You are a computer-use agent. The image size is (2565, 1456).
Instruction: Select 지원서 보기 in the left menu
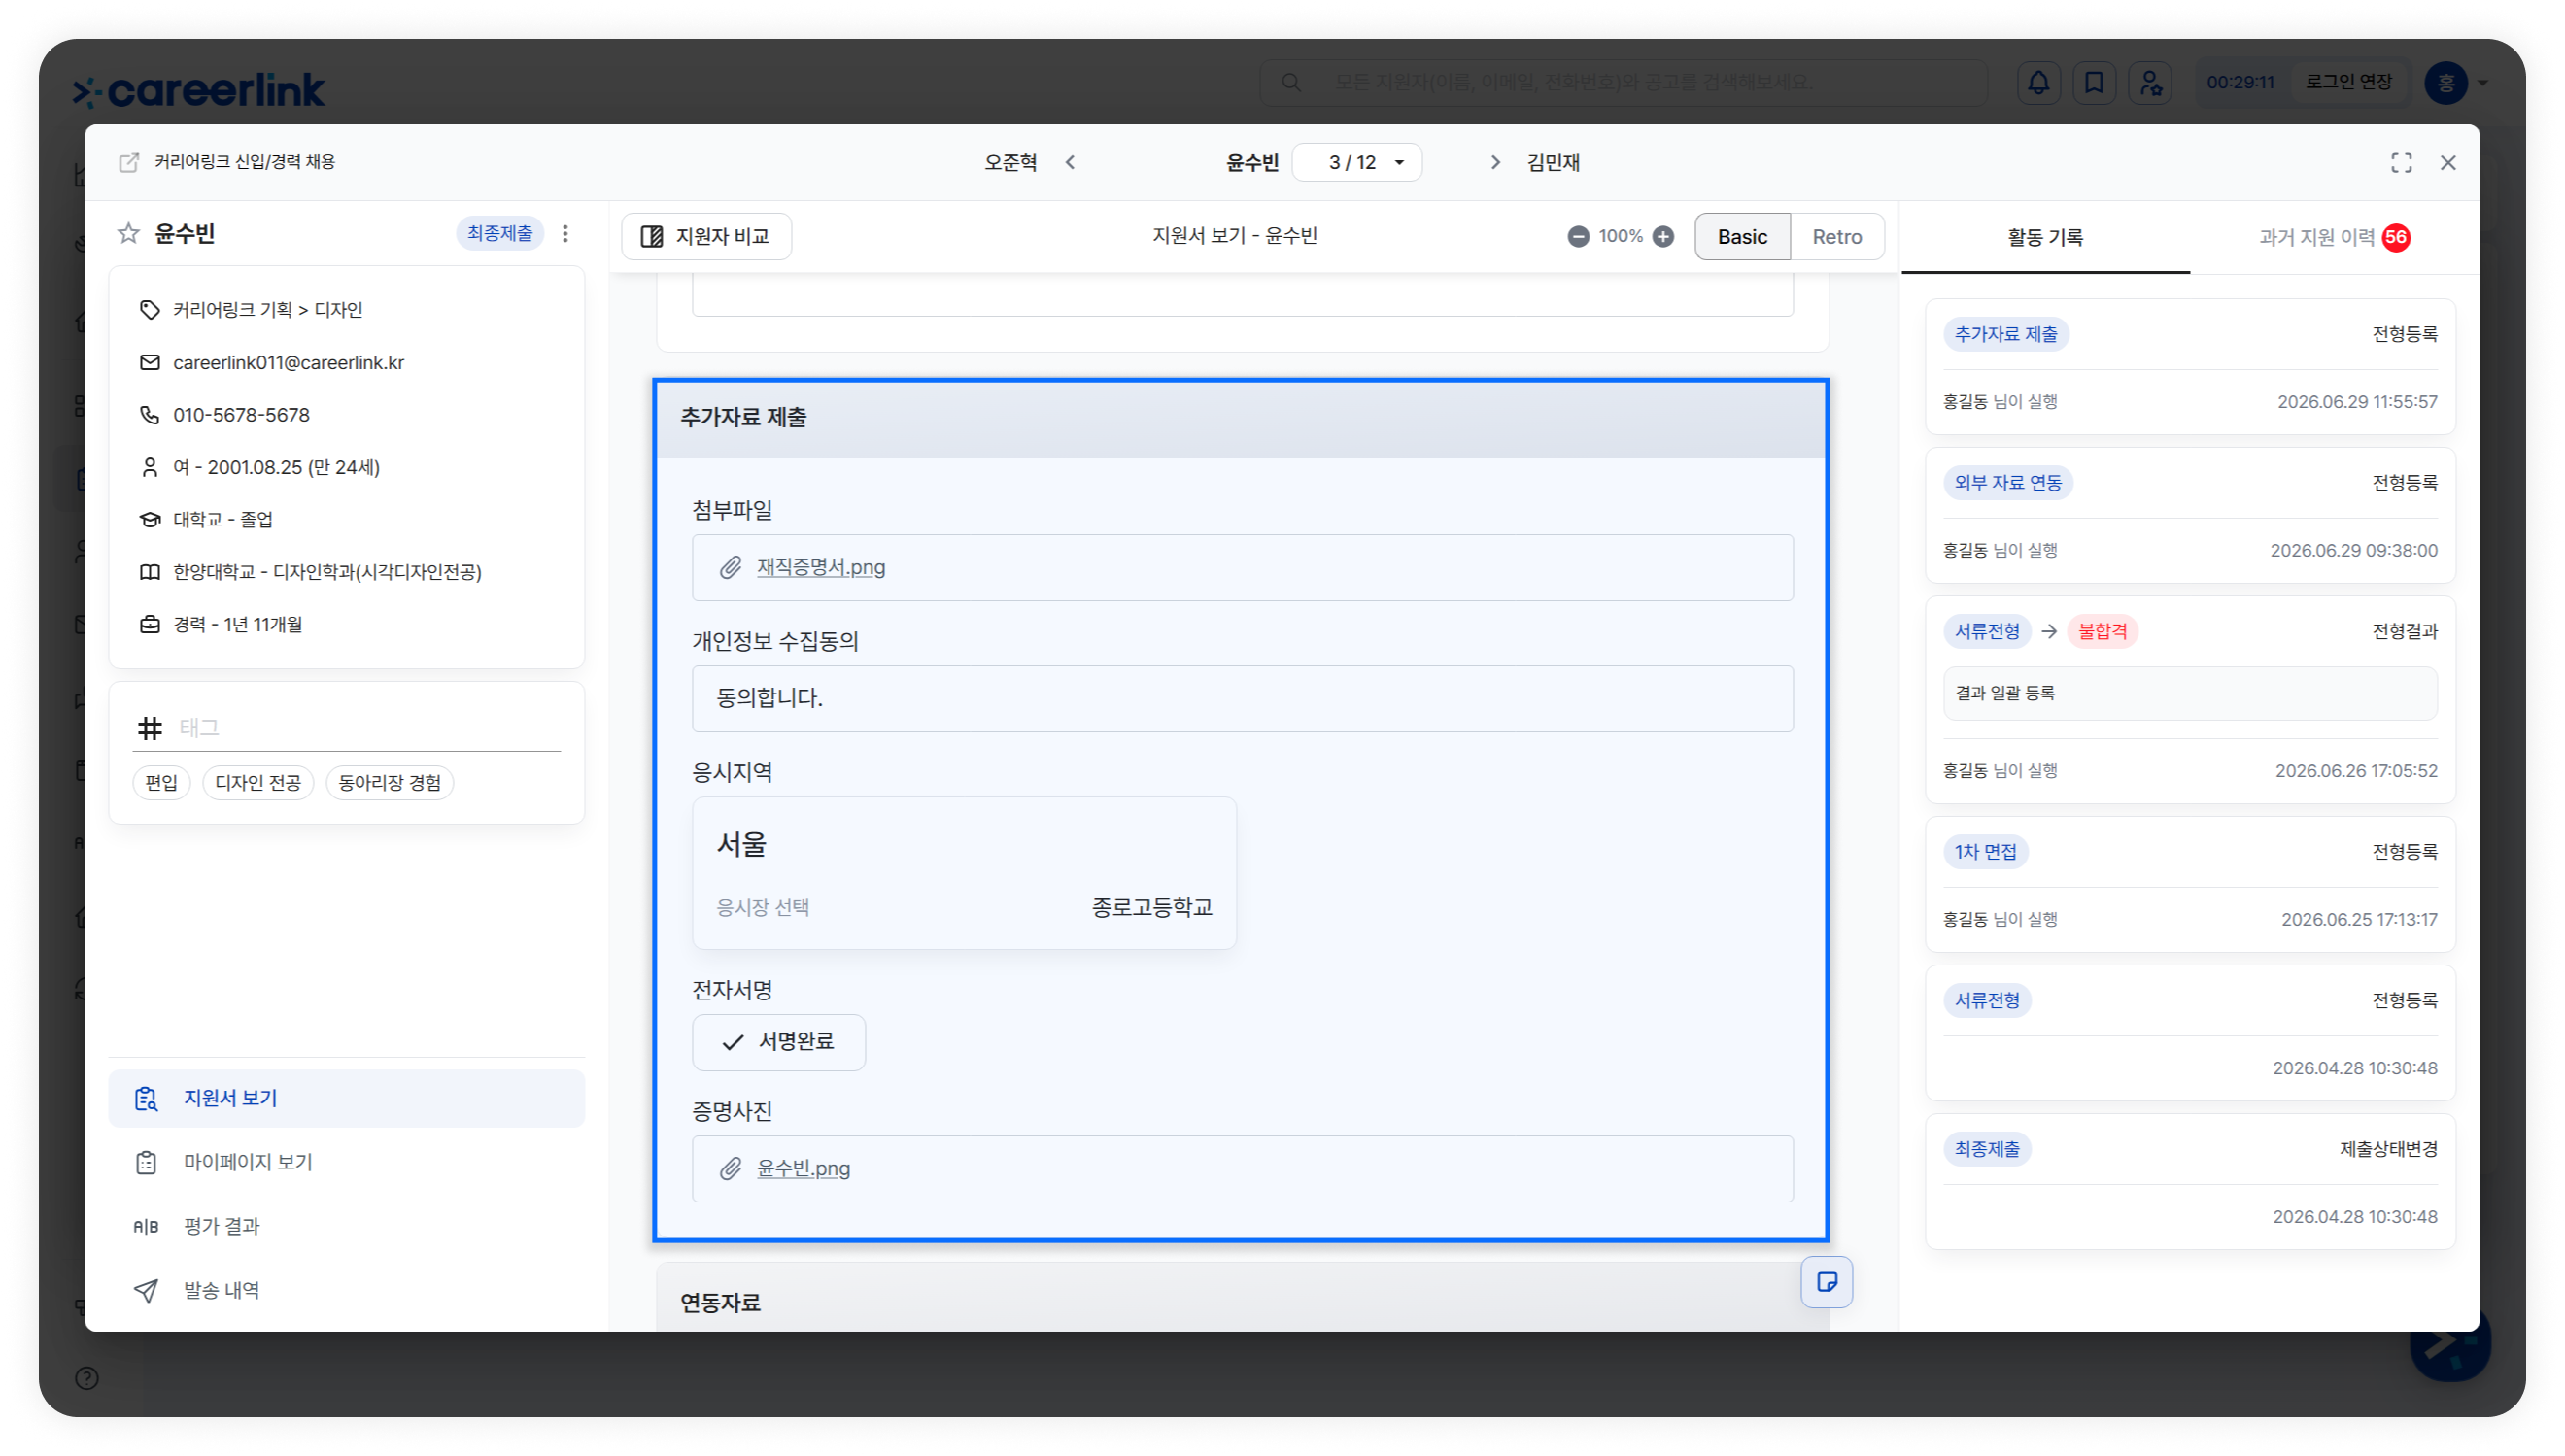point(346,1098)
